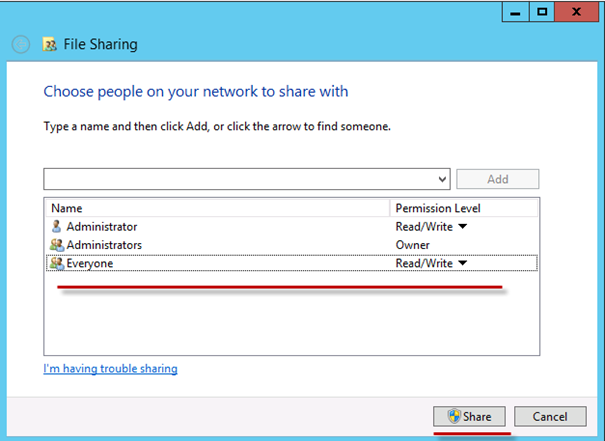The height and width of the screenshot is (441, 605).
Task: Open Everyone's Read/Write permission dropdown
Action: tap(462, 264)
